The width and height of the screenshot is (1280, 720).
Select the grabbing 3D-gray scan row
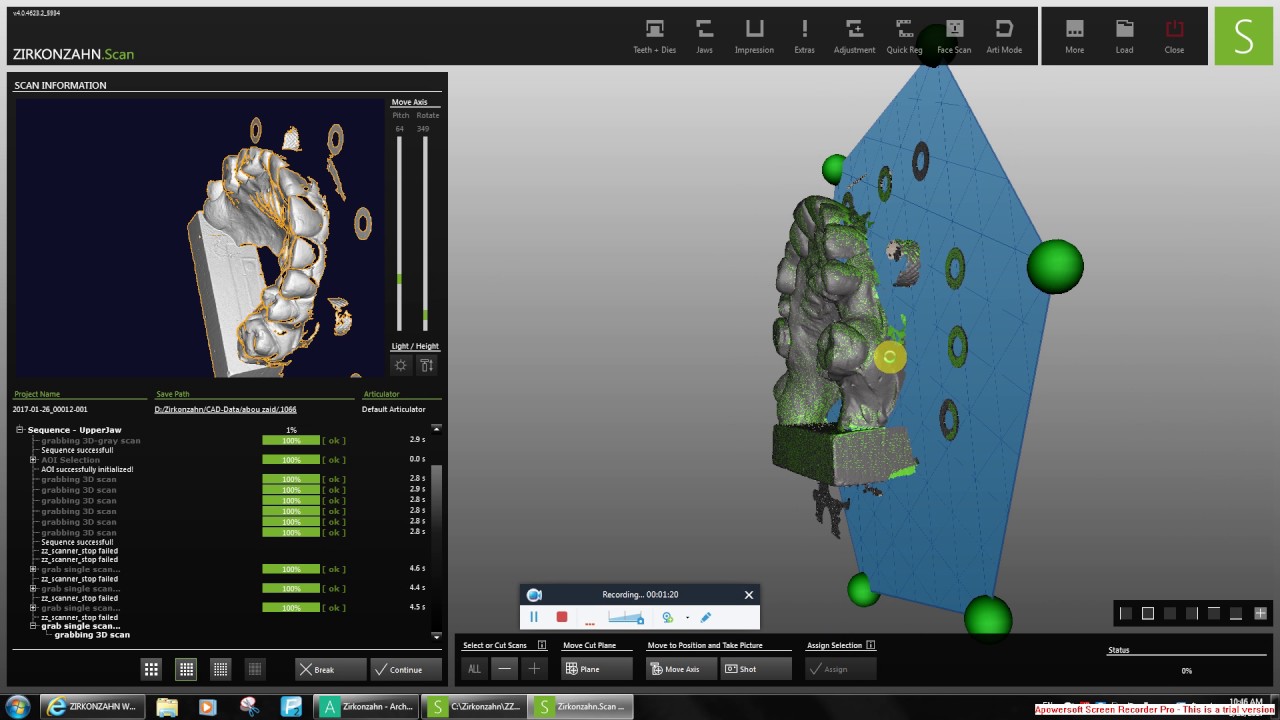pyautogui.click(x=91, y=440)
